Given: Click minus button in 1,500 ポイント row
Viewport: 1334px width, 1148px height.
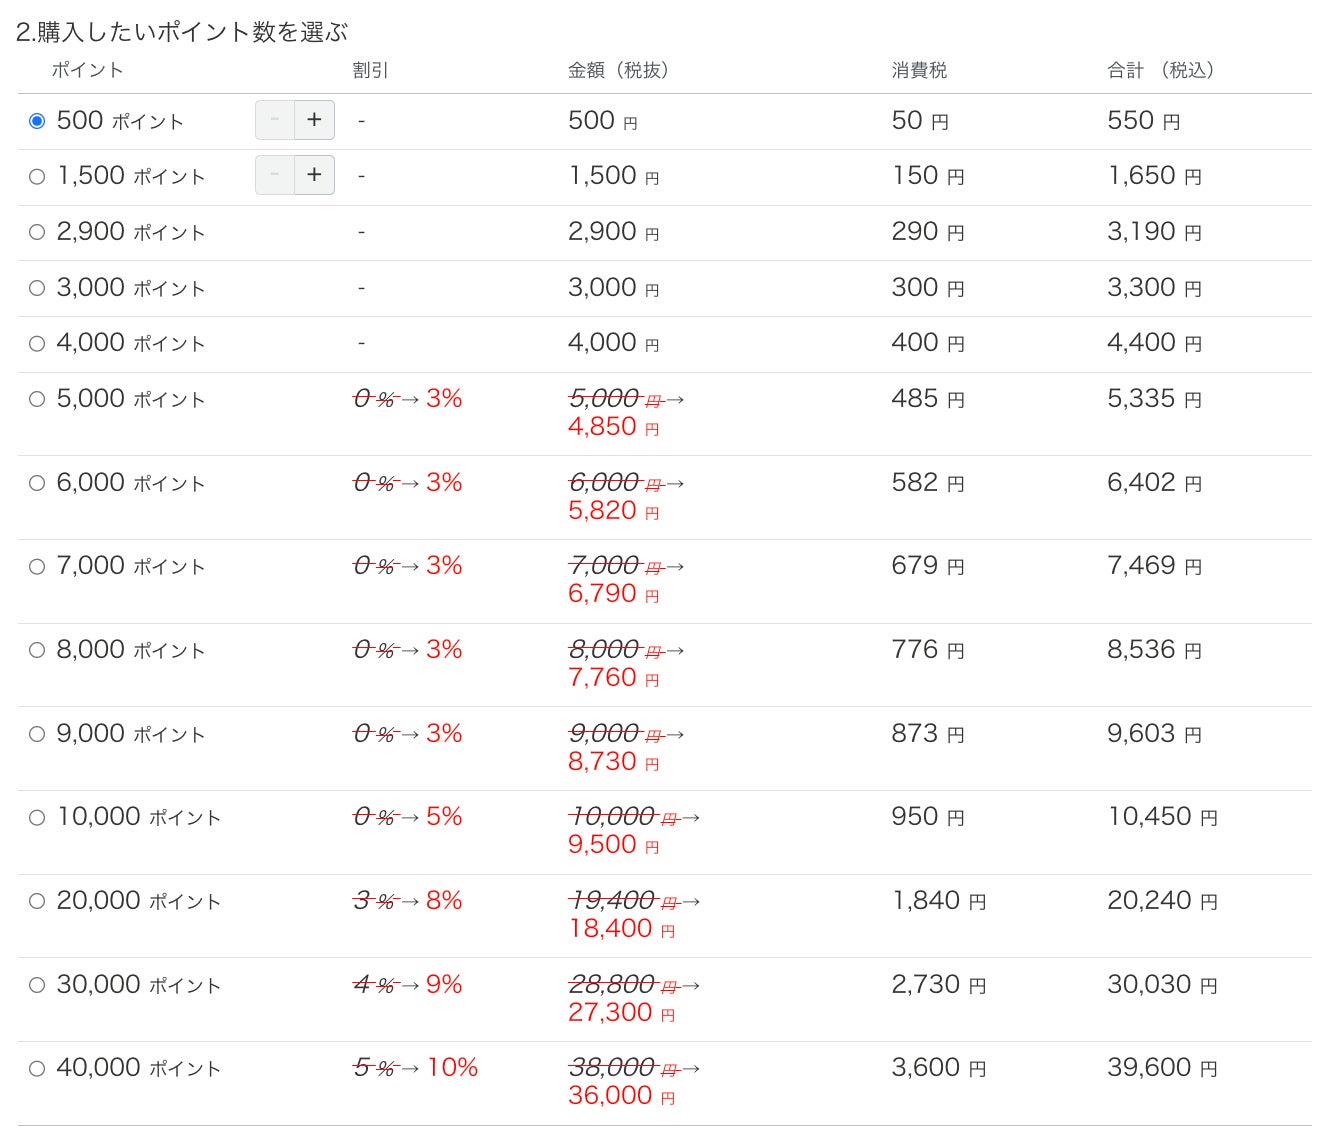Looking at the screenshot, I should point(275,175).
